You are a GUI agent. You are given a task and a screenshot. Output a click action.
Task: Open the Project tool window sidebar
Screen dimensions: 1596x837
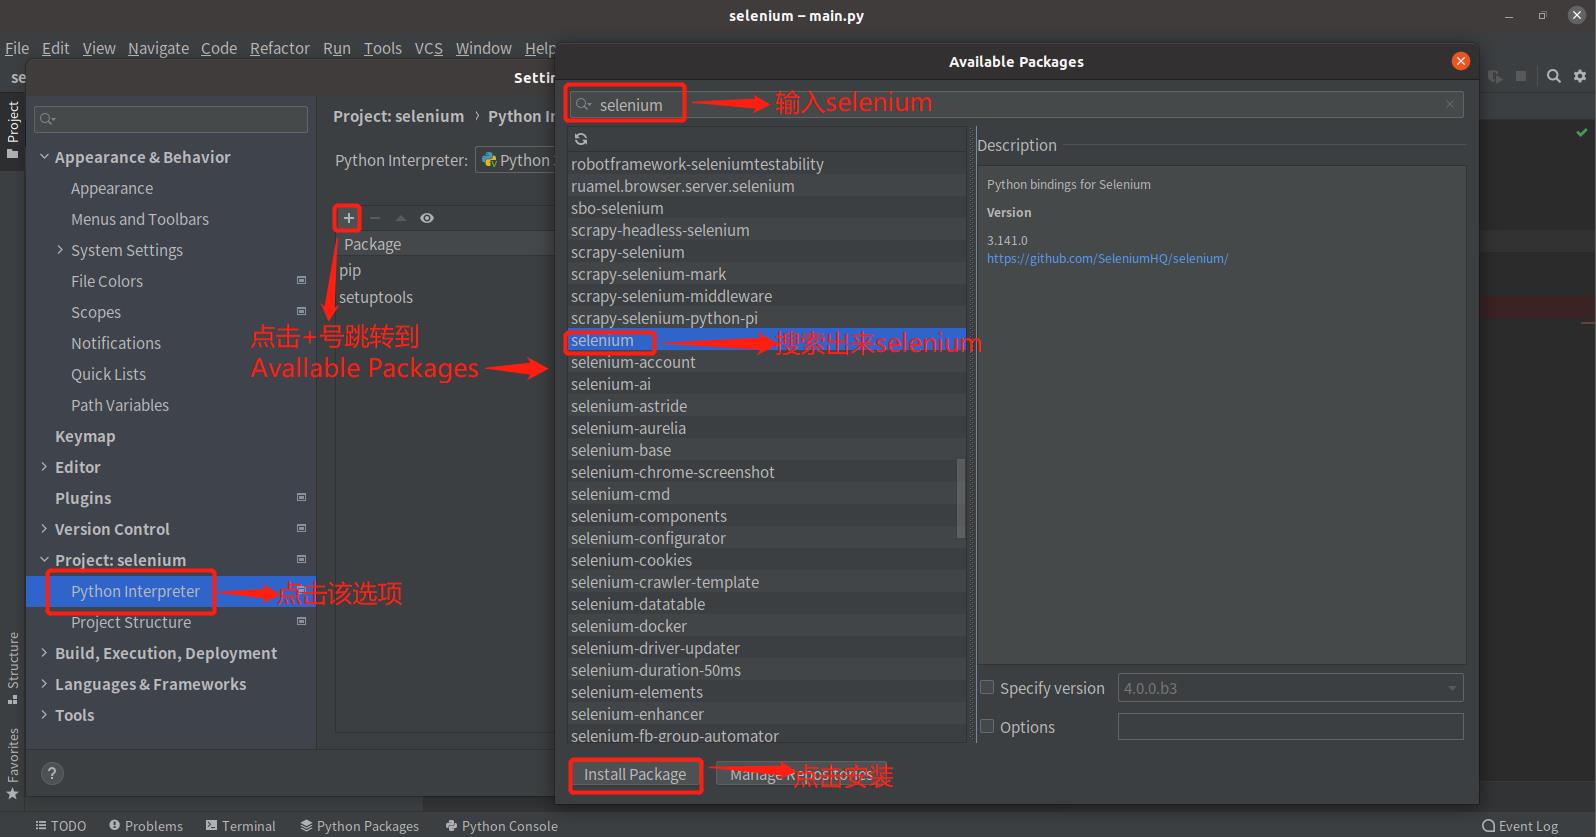(x=13, y=130)
